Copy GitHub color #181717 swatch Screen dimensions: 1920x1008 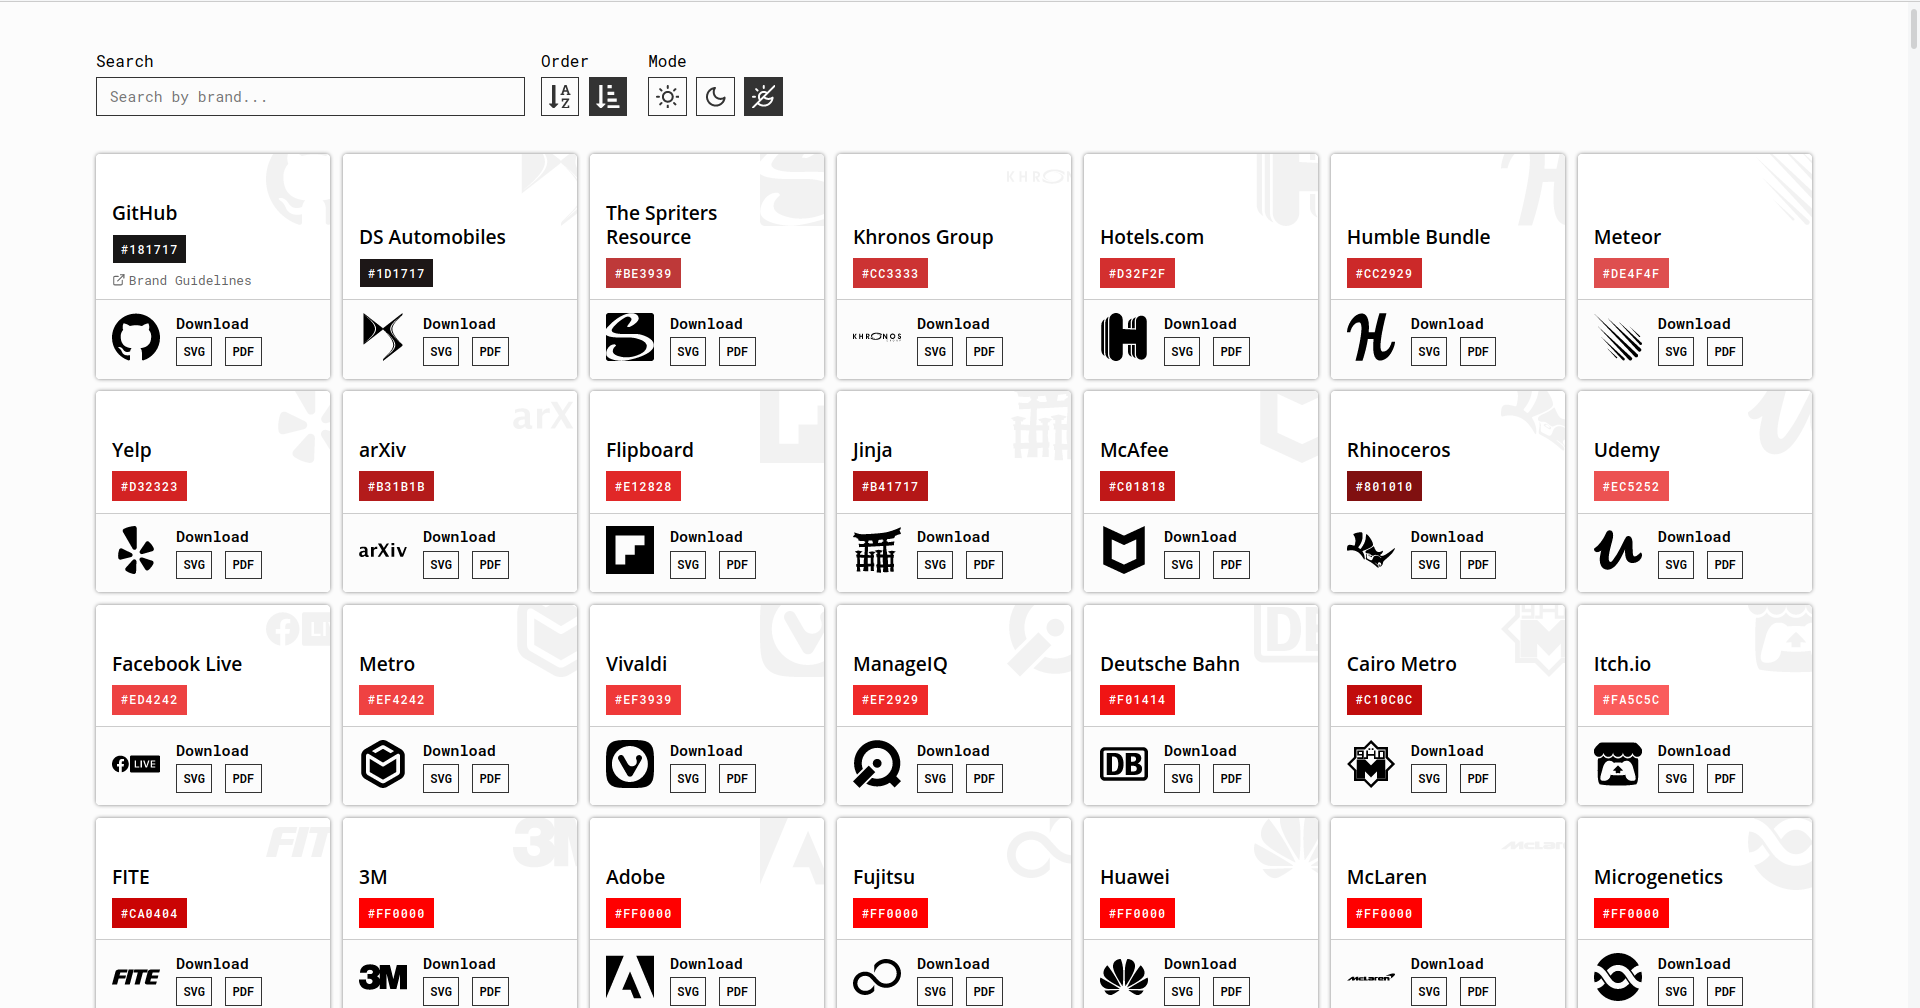pyautogui.click(x=149, y=249)
